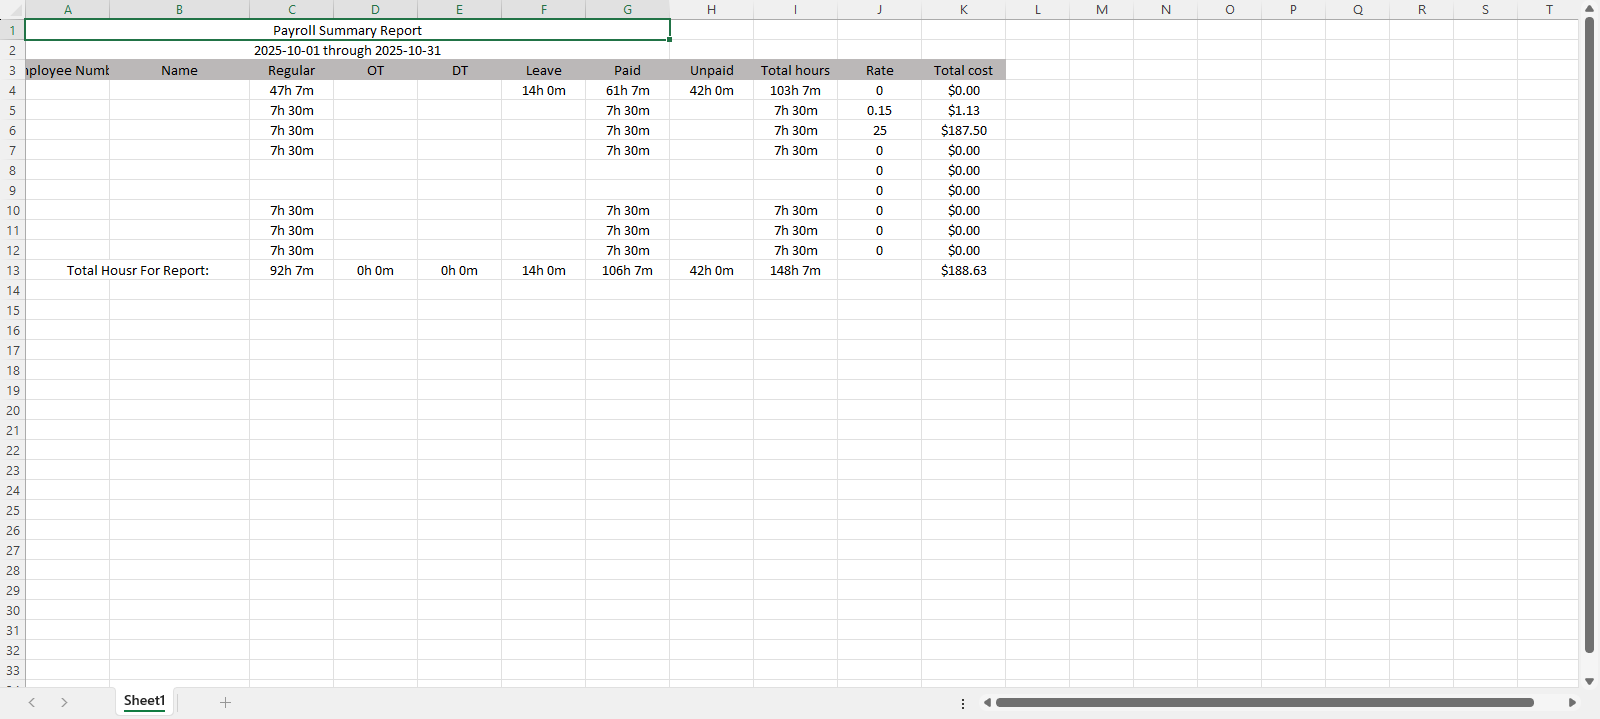Click the horizontal scrollbar thumb
The image size is (1600, 719).
(x=1264, y=703)
